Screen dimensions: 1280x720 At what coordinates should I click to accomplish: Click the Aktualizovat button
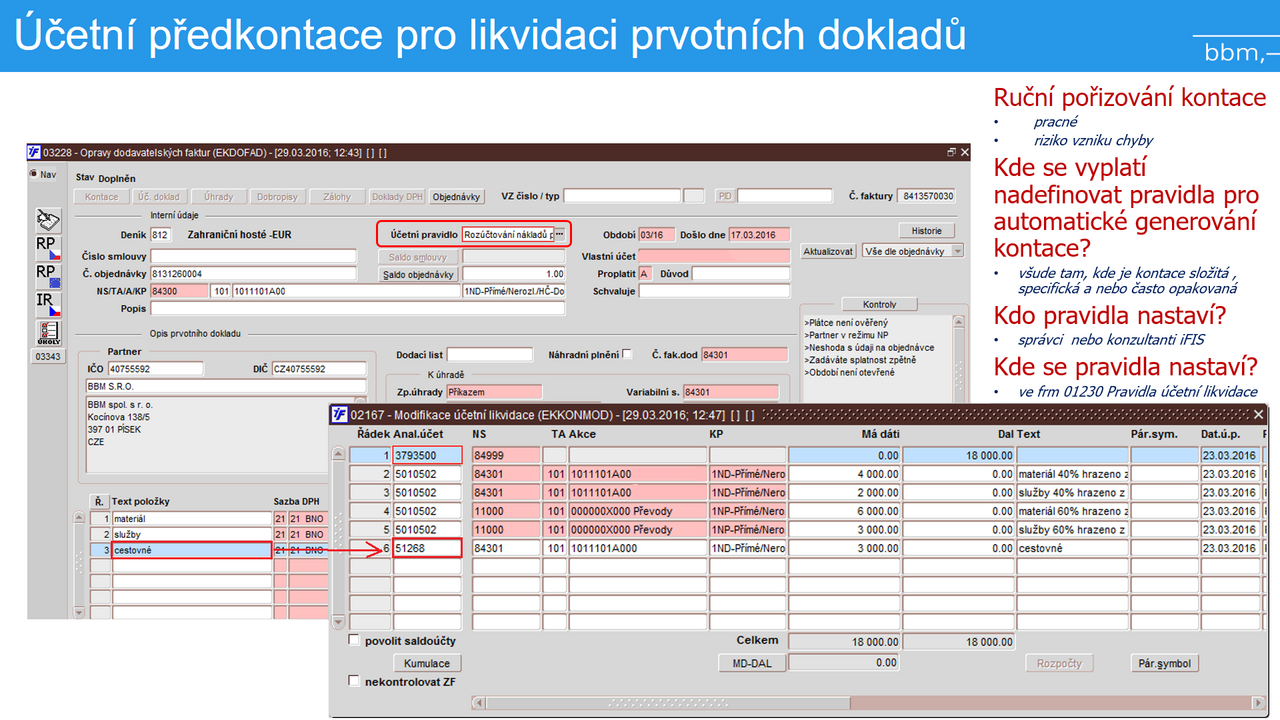(829, 251)
